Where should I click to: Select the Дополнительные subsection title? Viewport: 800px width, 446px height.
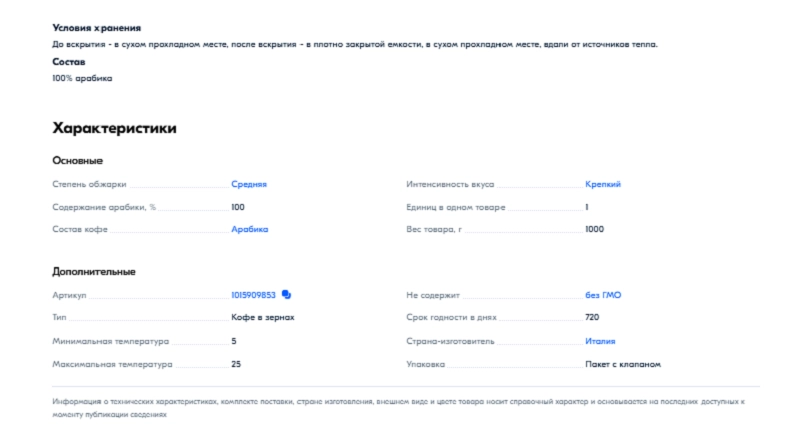[x=93, y=271]
